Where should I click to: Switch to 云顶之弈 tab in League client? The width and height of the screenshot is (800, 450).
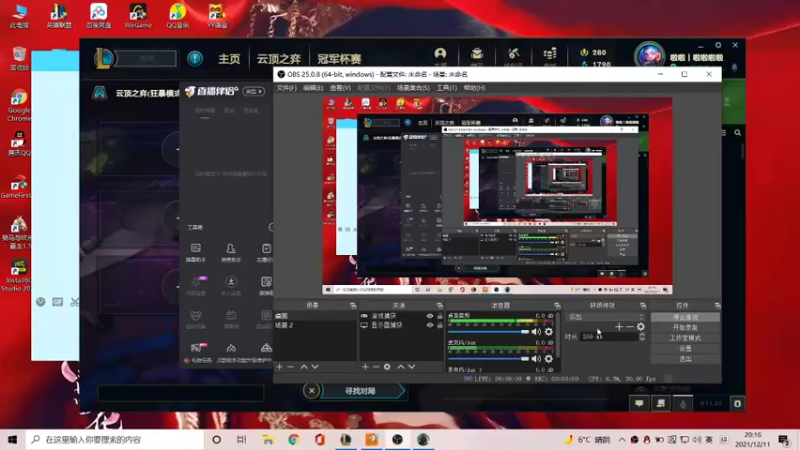[279, 59]
